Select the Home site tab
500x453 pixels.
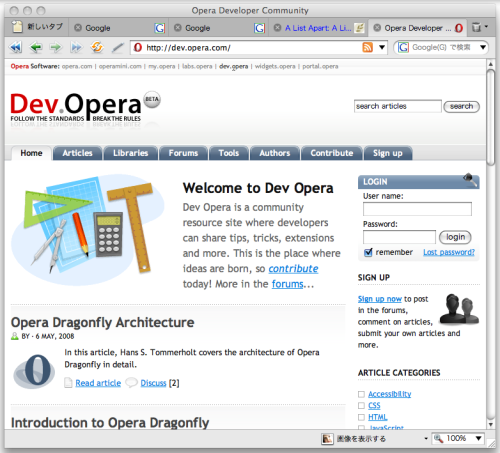click(31, 153)
